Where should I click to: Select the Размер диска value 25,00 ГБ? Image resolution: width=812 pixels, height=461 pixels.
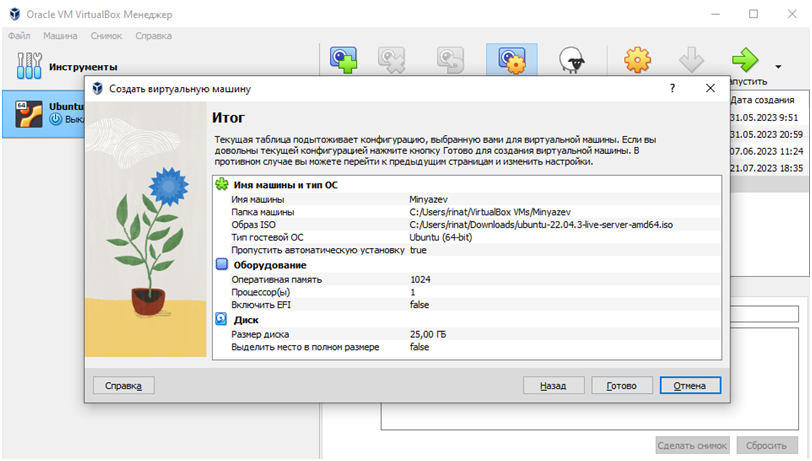click(x=428, y=334)
